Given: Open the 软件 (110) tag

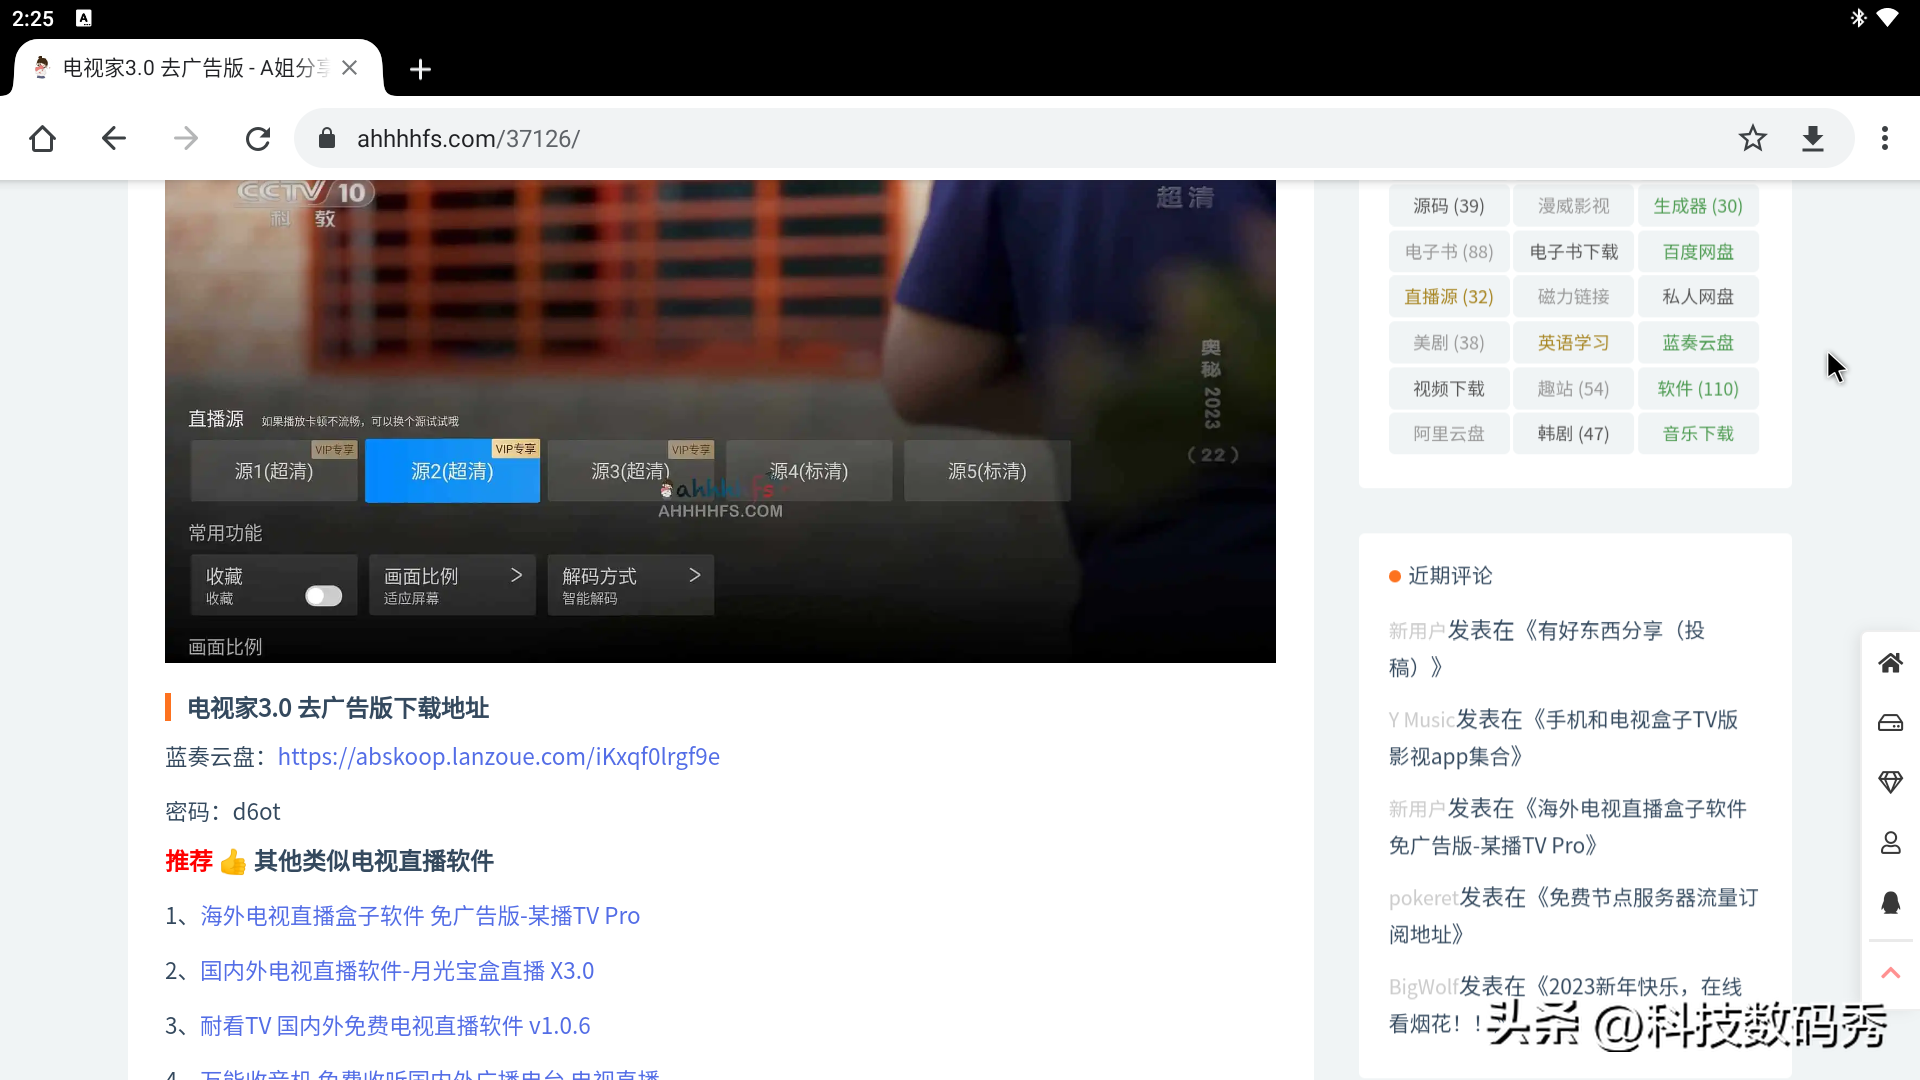Looking at the screenshot, I should click(1697, 389).
